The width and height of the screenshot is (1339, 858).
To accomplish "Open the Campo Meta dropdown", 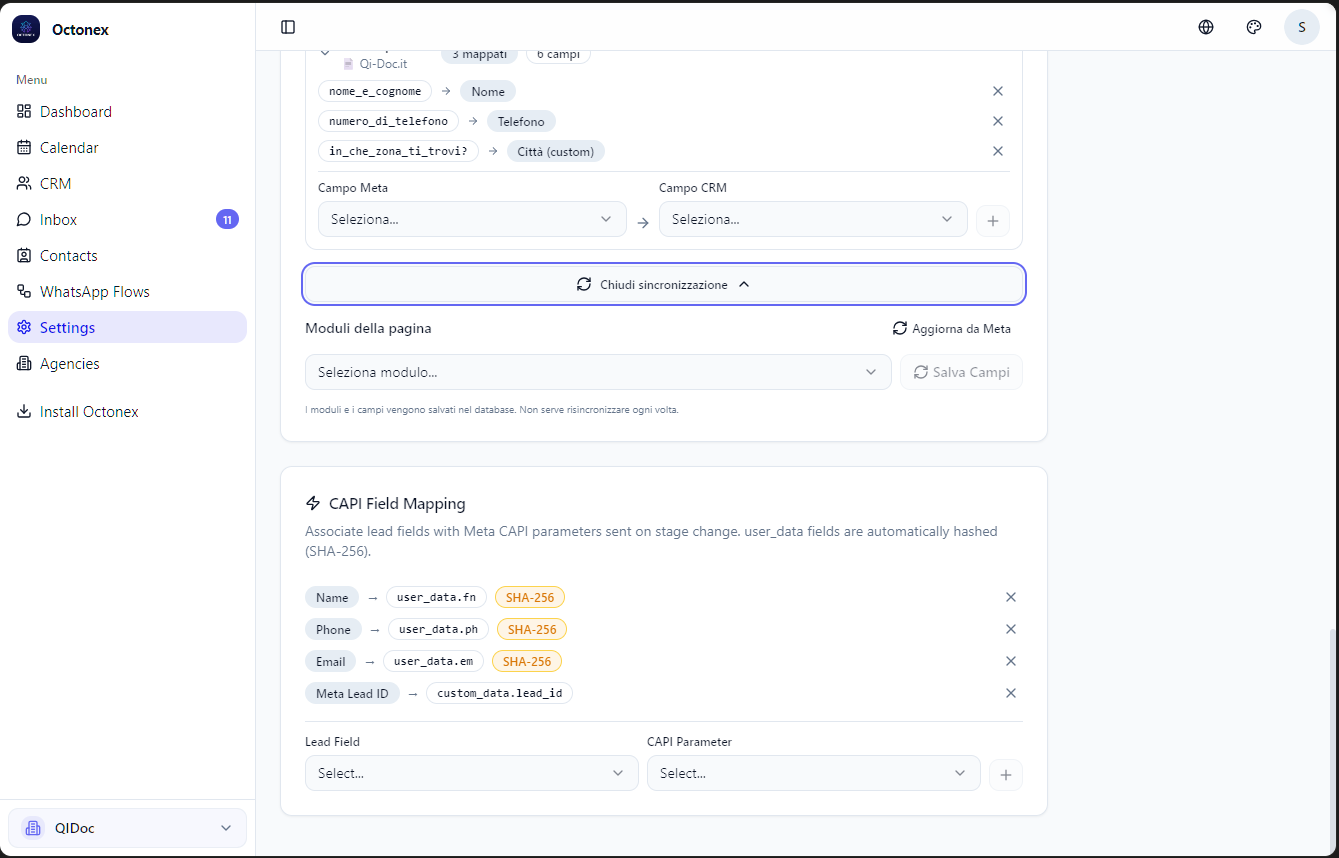I will coord(472,219).
